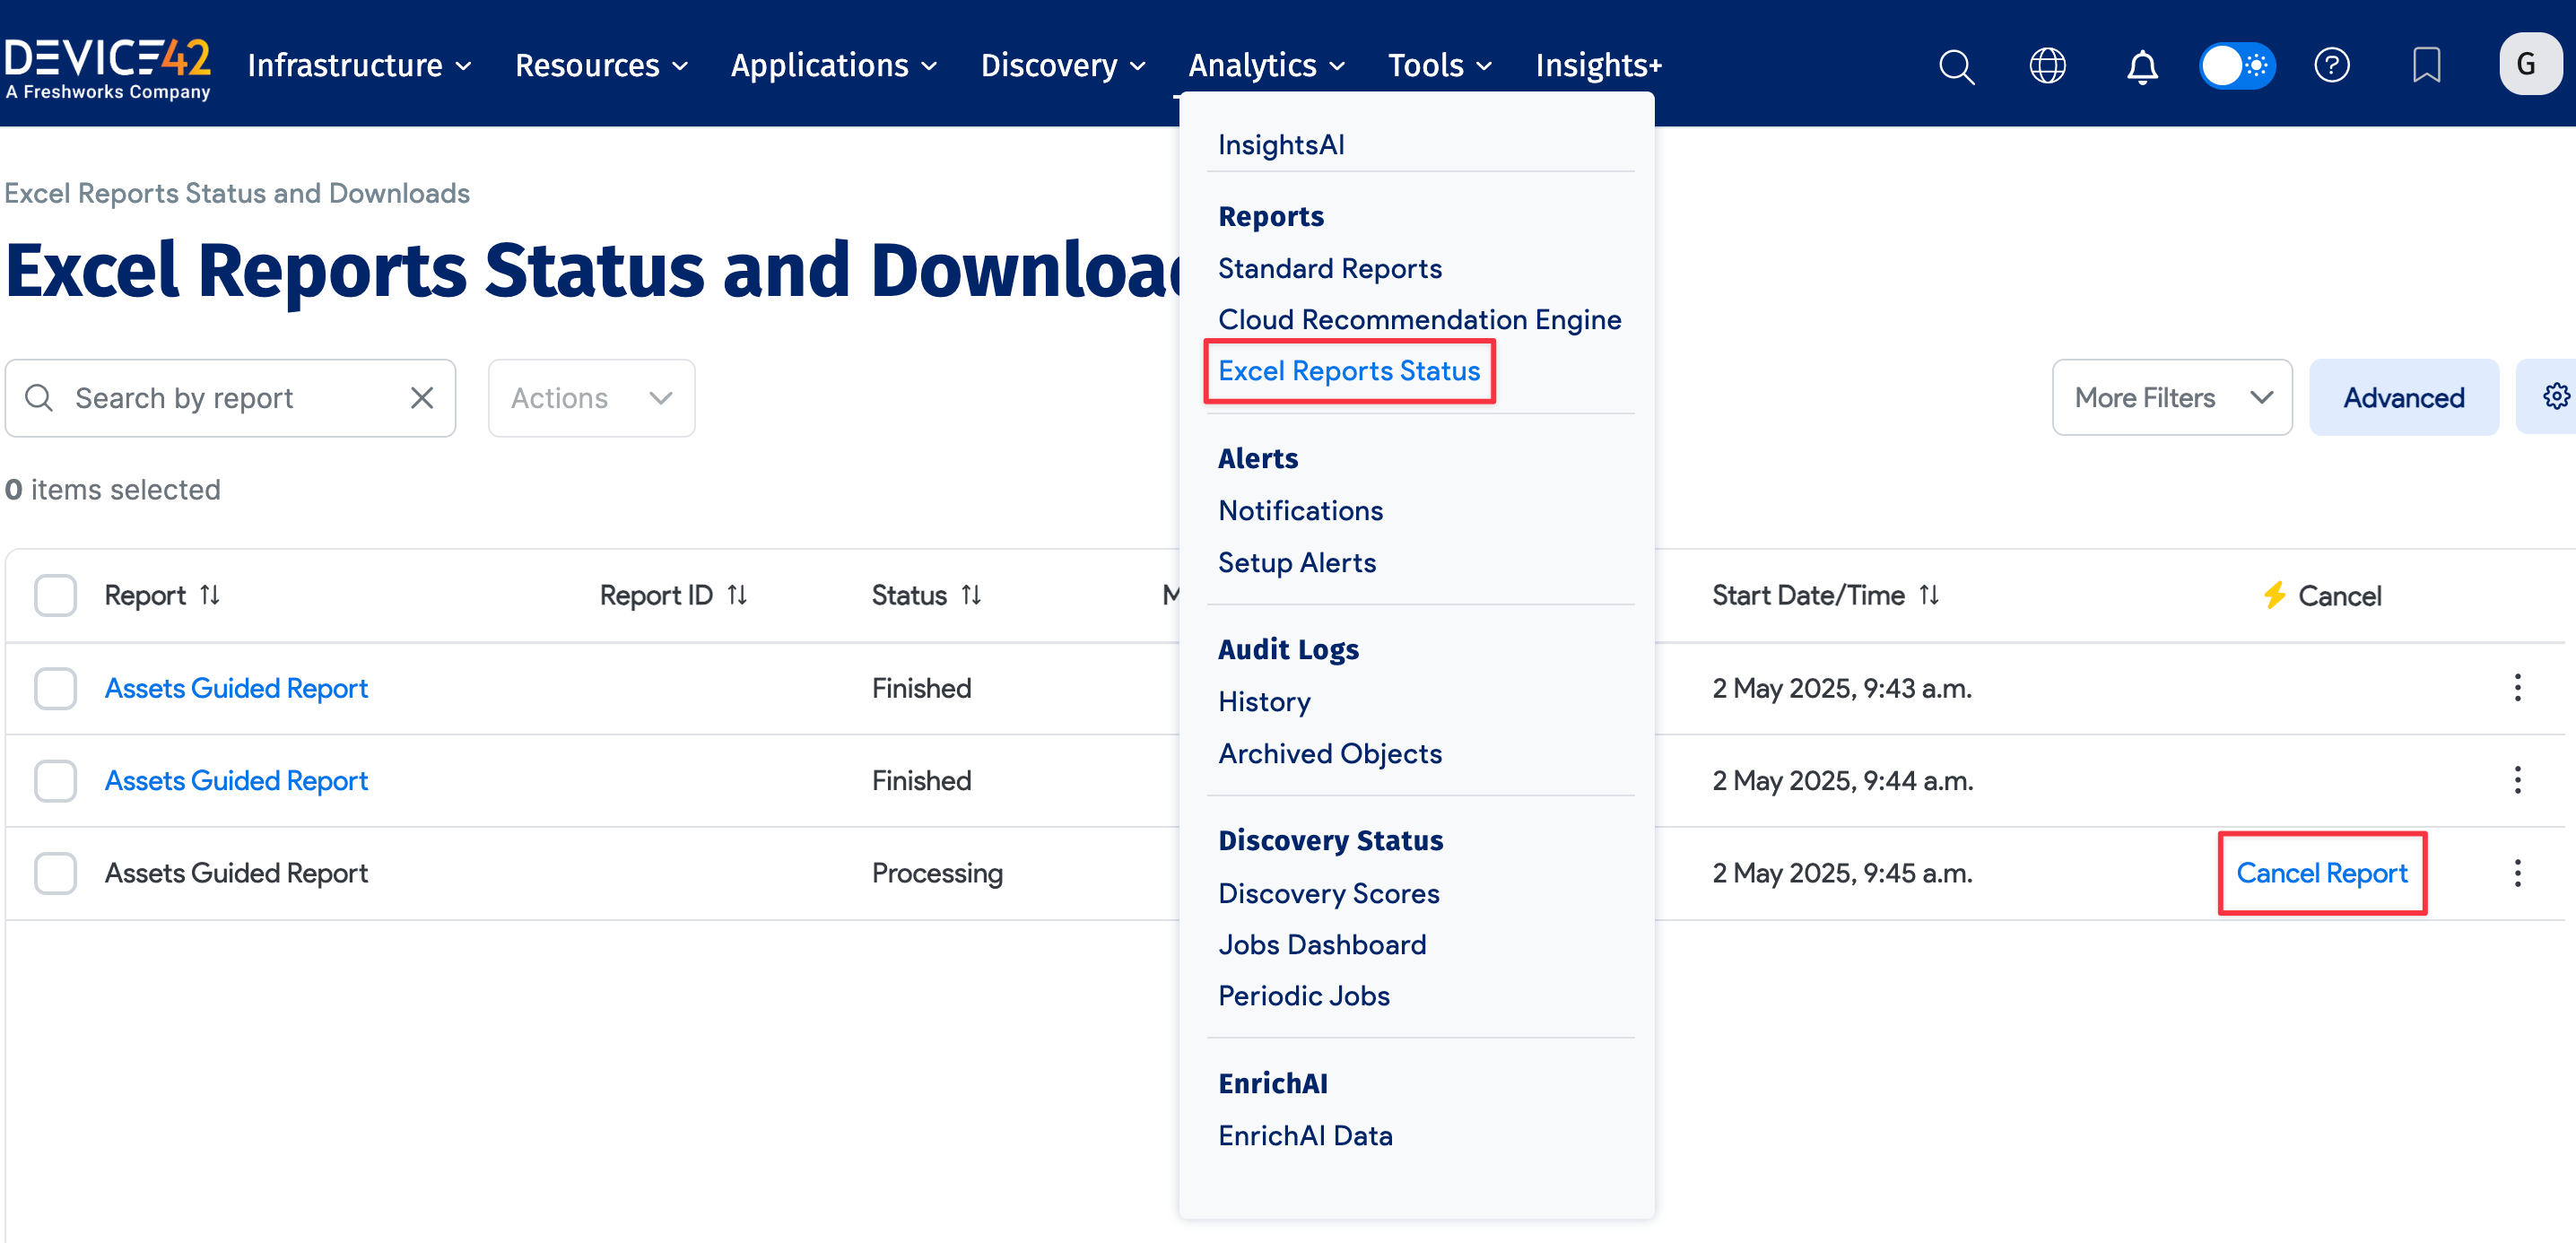Open Periodic Jobs menu entry
Screen dimensions: 2576x1243
click(1303, 996)
